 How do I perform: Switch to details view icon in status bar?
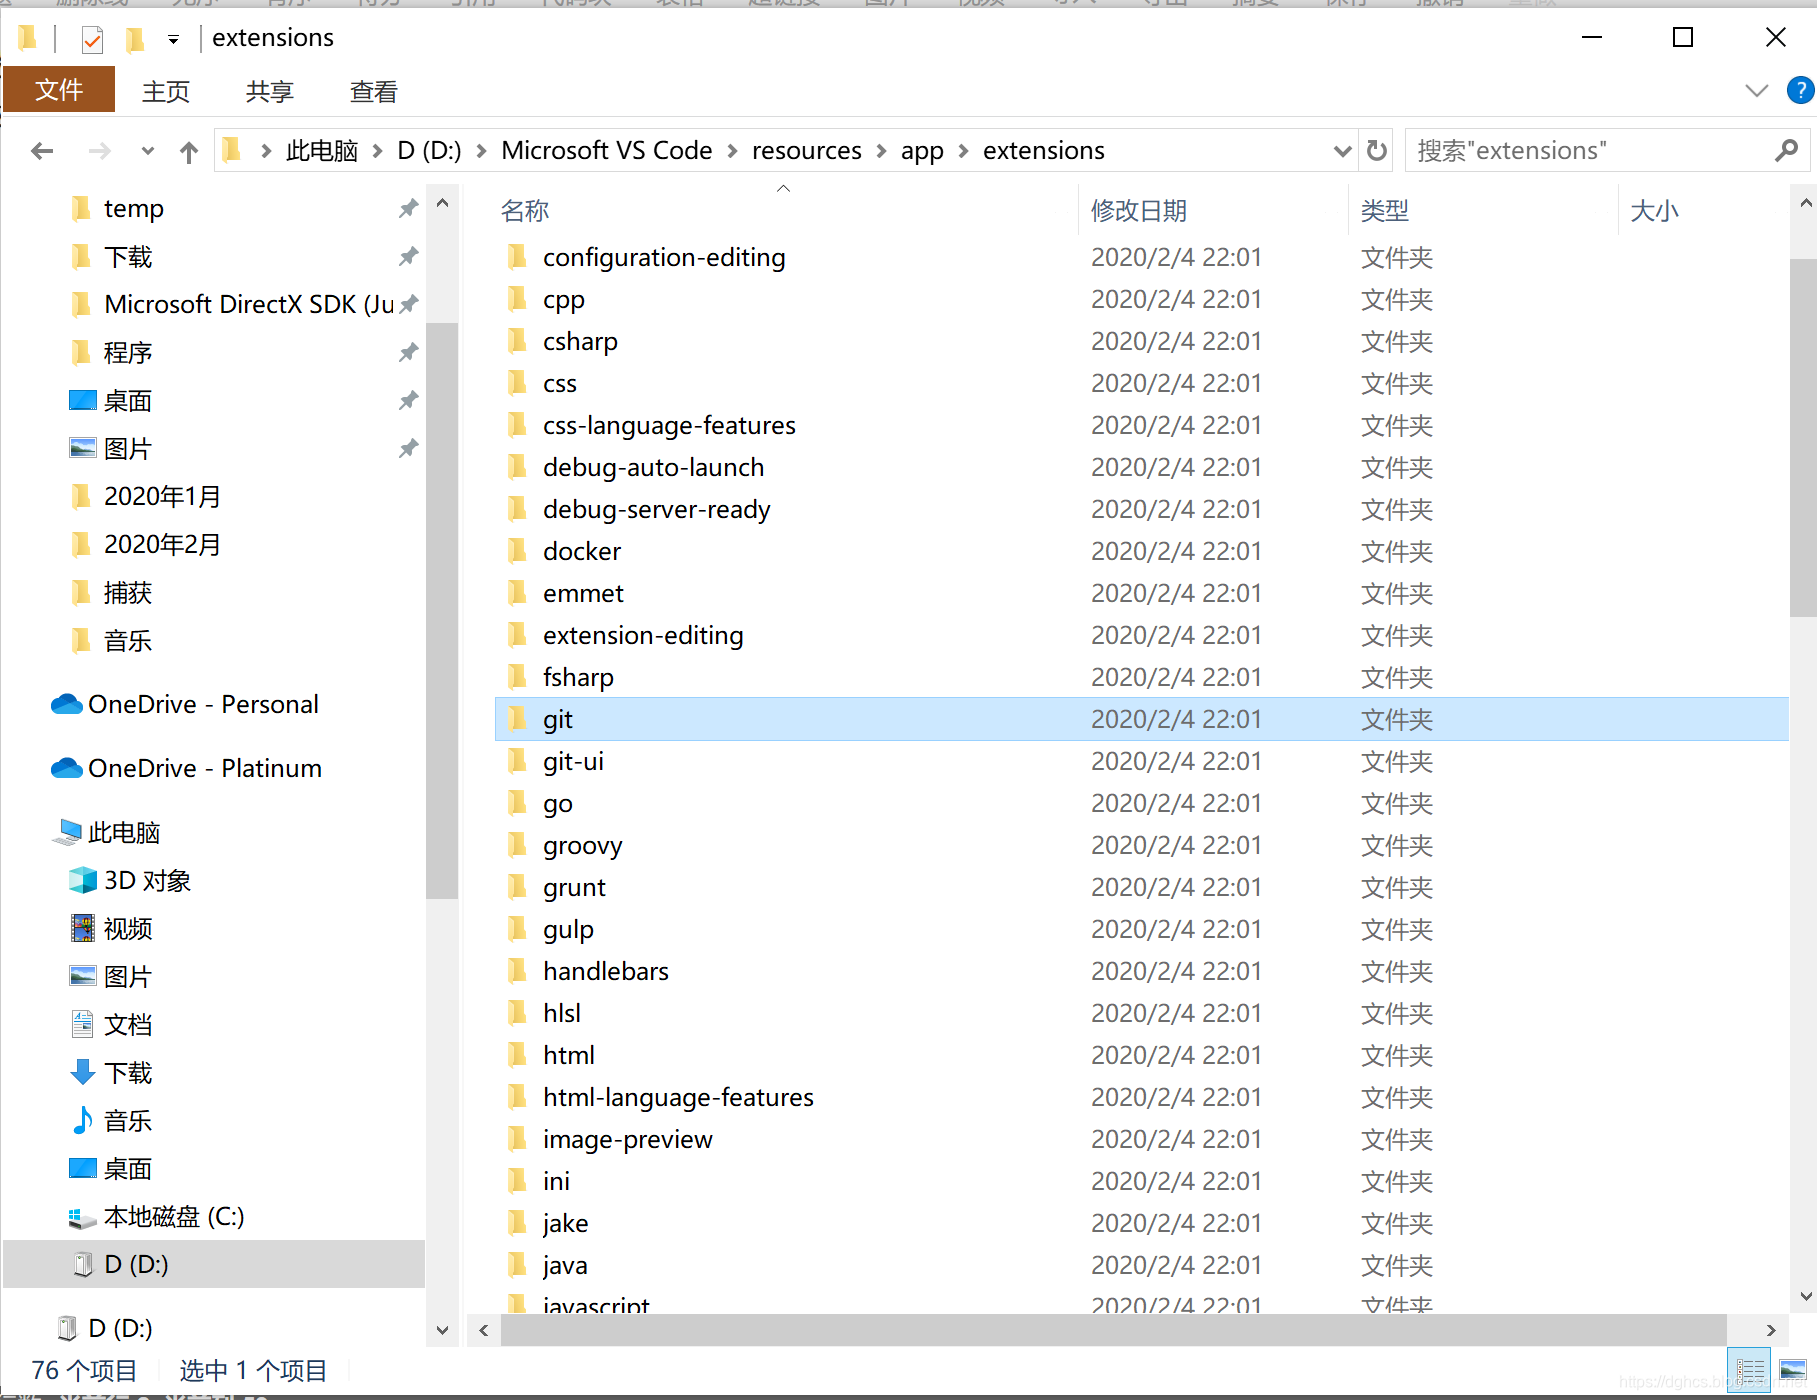1750,1370
